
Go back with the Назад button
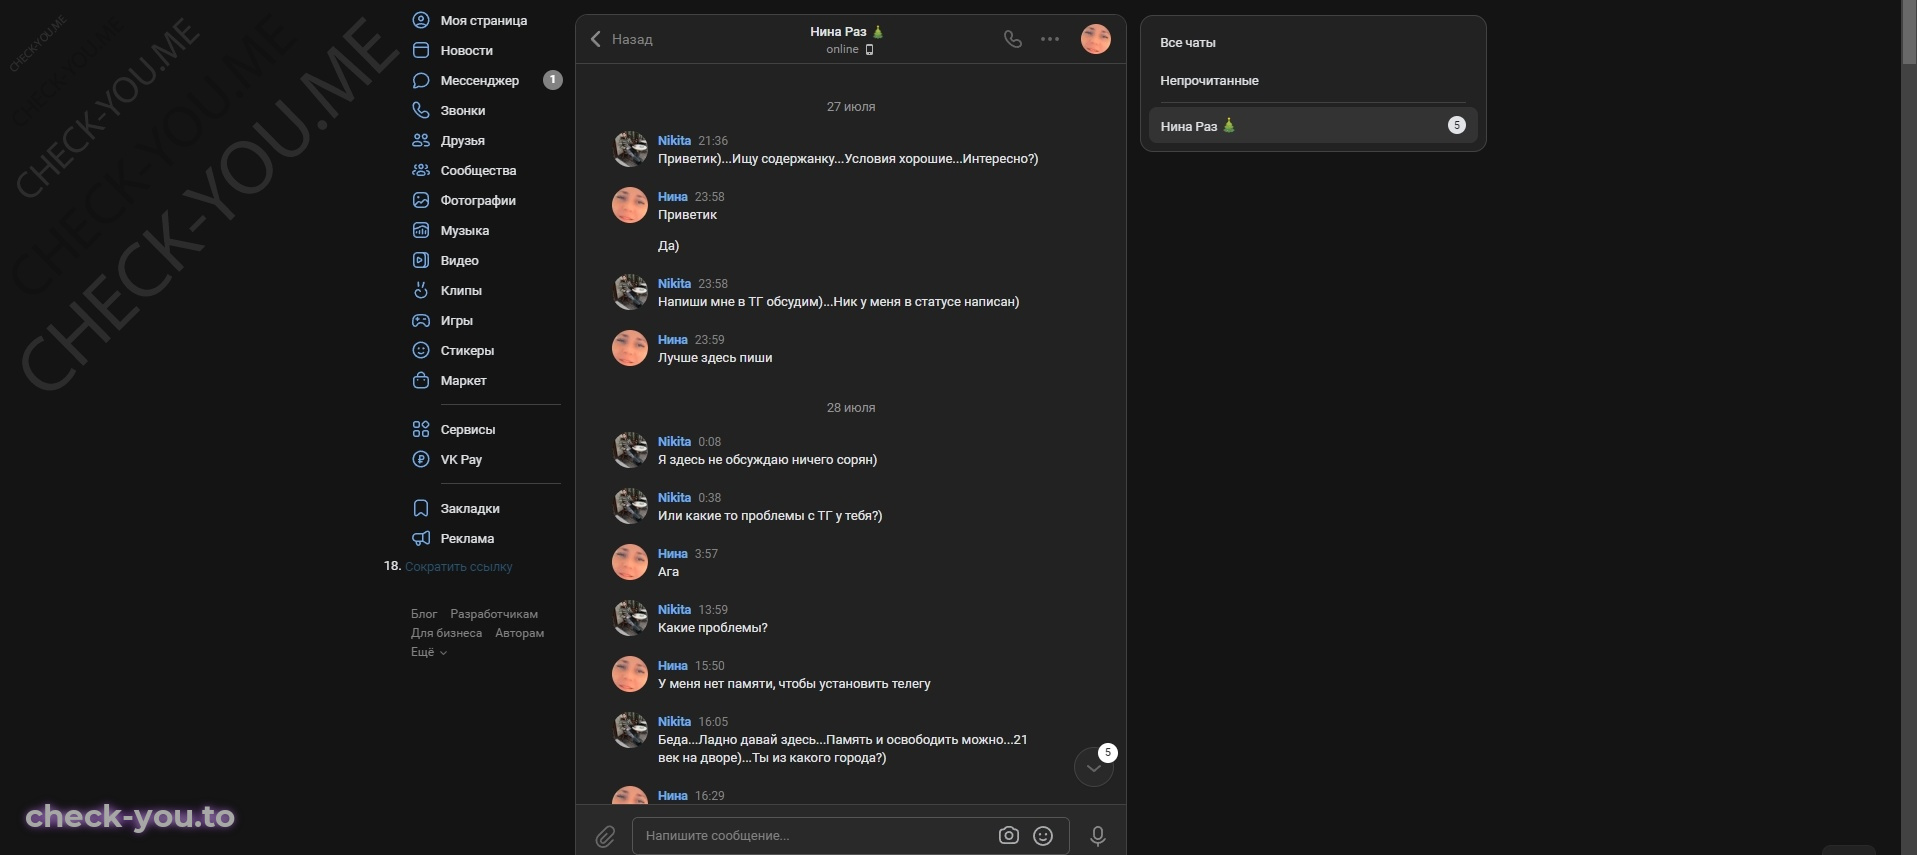[x=621, y=39]
